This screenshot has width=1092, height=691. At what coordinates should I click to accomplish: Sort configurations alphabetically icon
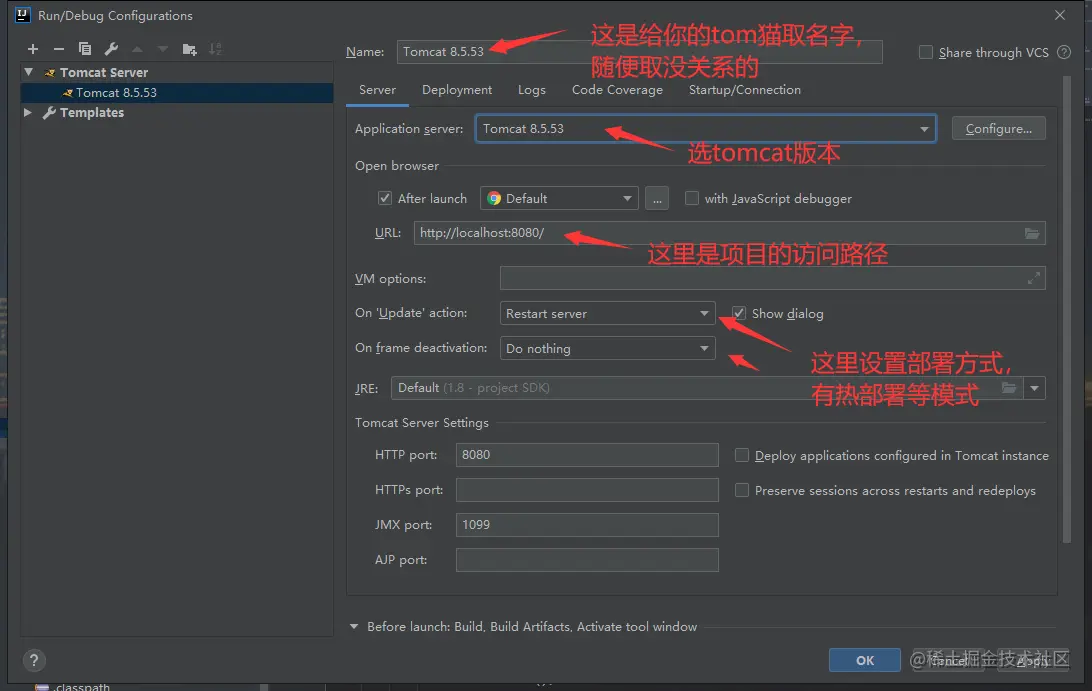(x=215, y=49)
